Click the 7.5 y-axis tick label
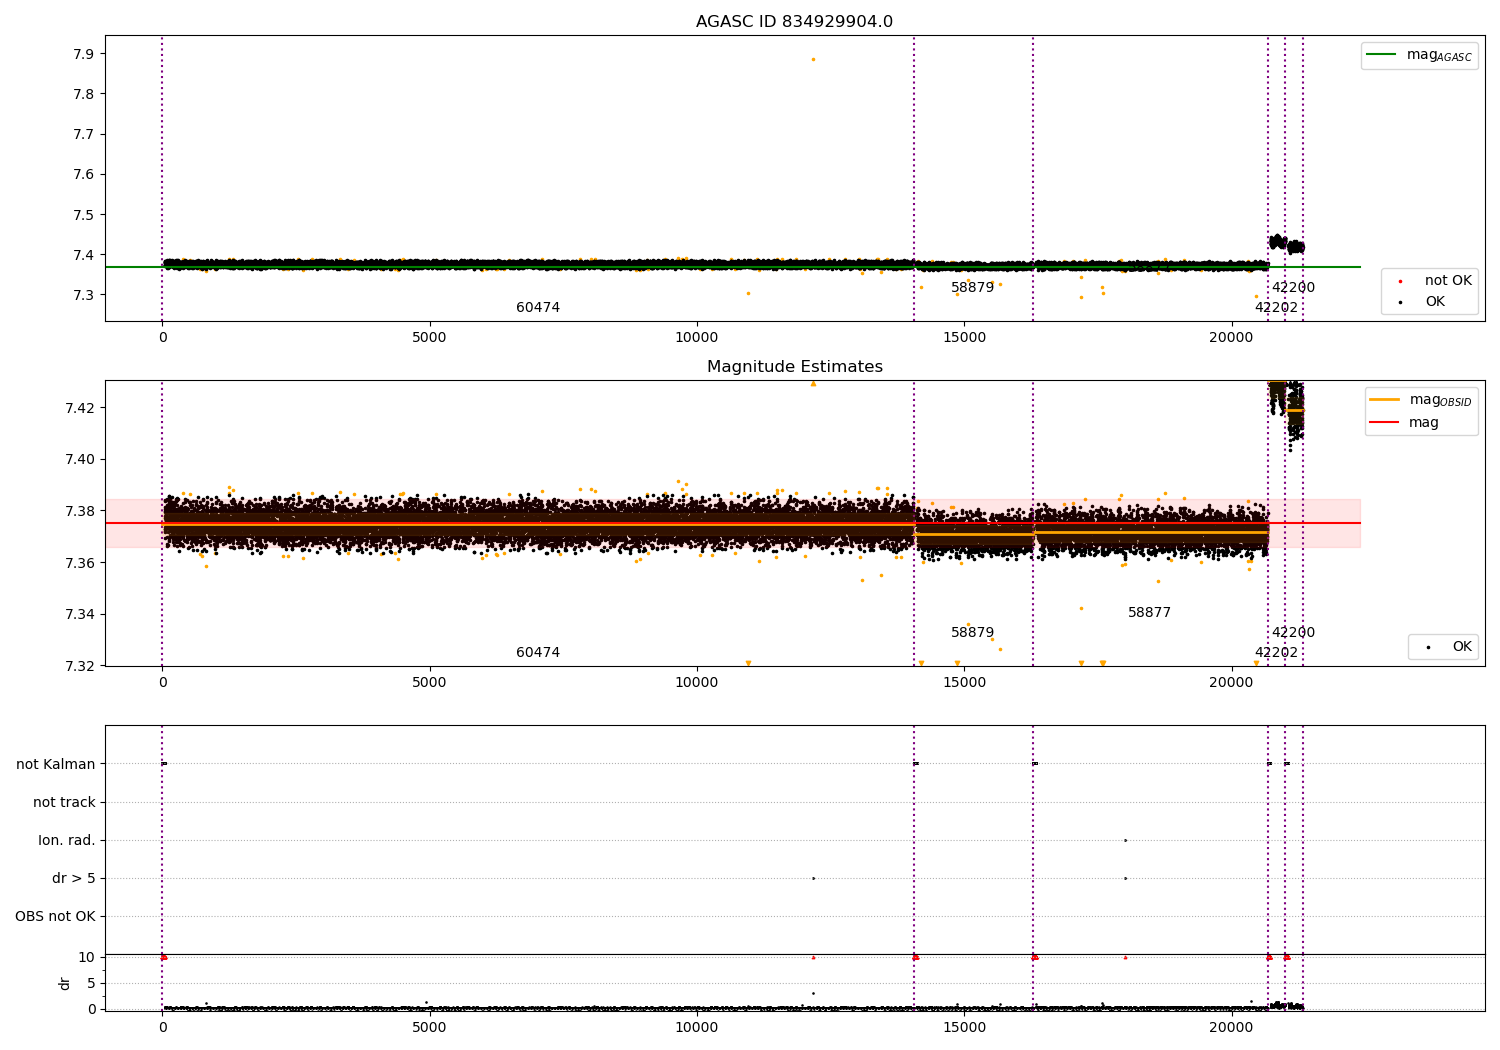This screenshot has width=1500, height=1050. tap(82, 215)
